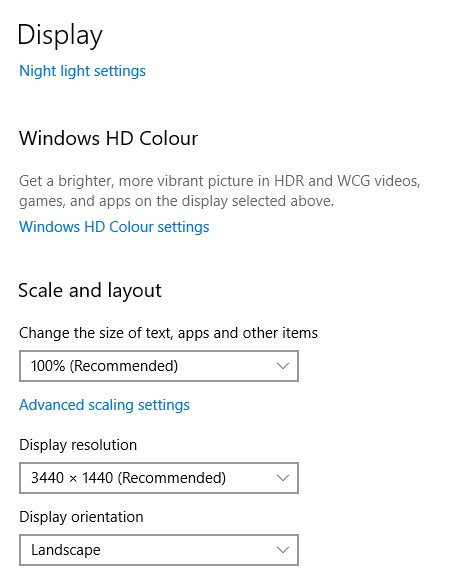Open the Night light settings link
The height and width of the screenshot is (588, 472).
pyautogui.click(x=82, y=71)
